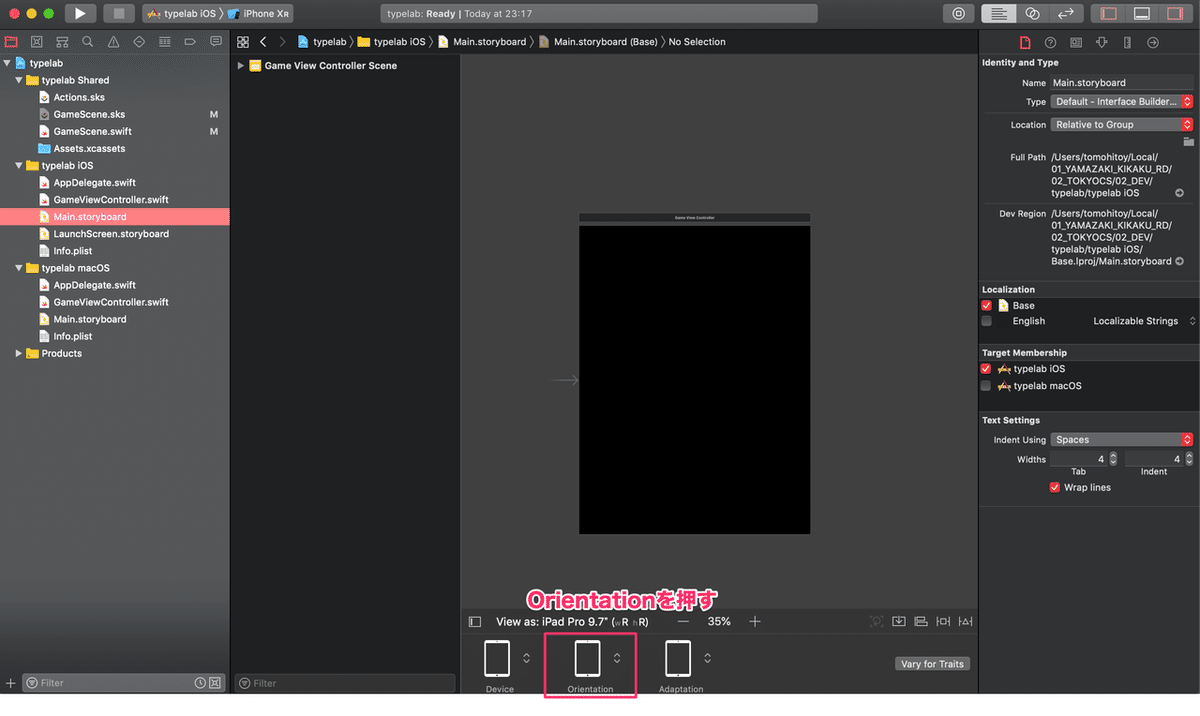Click Update Frames icon
This screenshot has height=716, width=1200.
(877, 621)
